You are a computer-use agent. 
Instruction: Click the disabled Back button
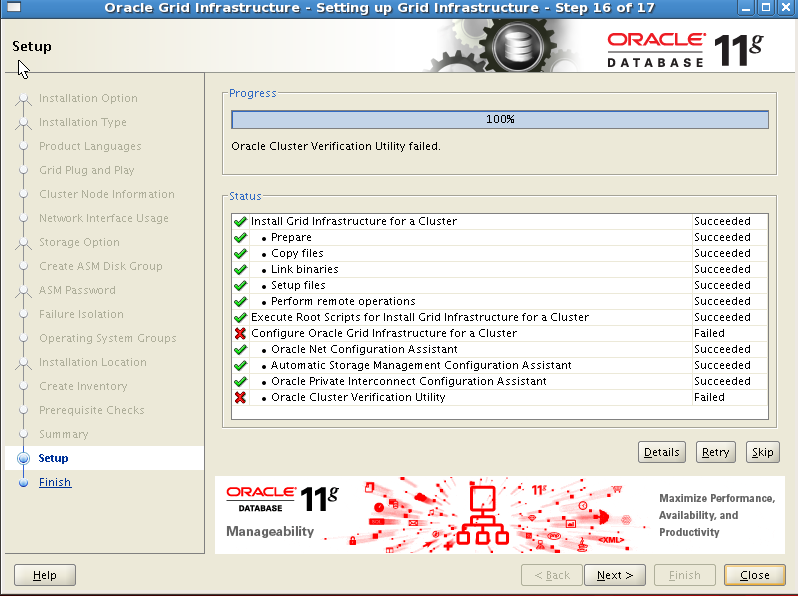(x=552, y=575)
